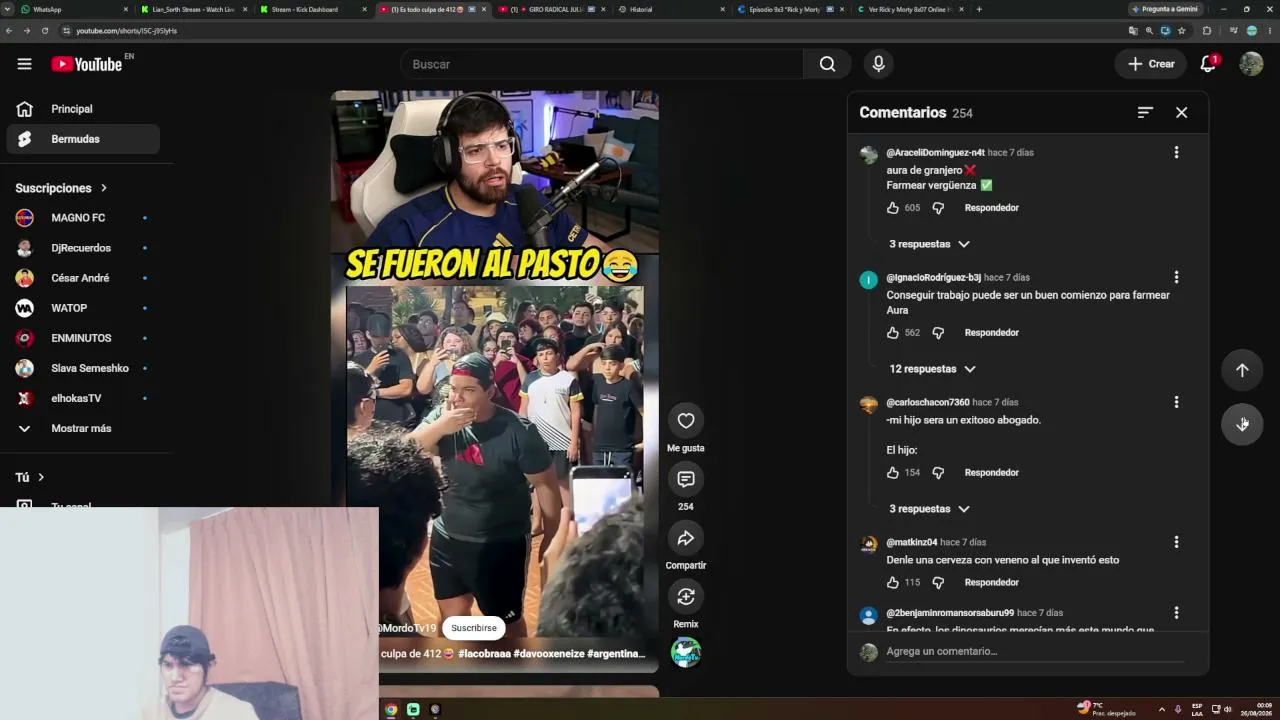This screenshot has width=1280, height=720.
Task: Open MAGNO FC subscription channel
Action: point(83,218)
